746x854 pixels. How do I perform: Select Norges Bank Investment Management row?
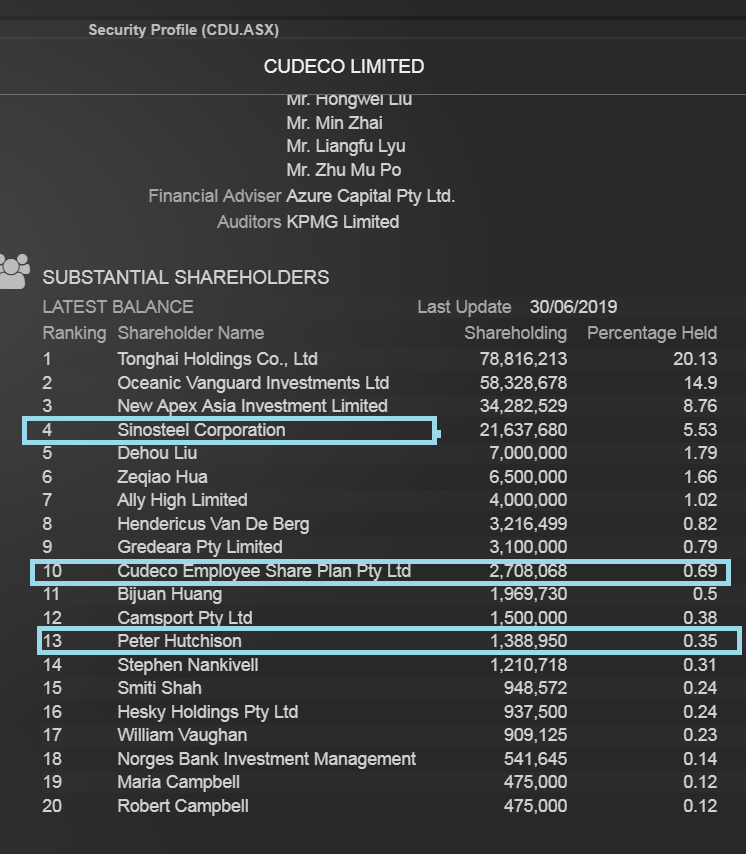(380, 759)
